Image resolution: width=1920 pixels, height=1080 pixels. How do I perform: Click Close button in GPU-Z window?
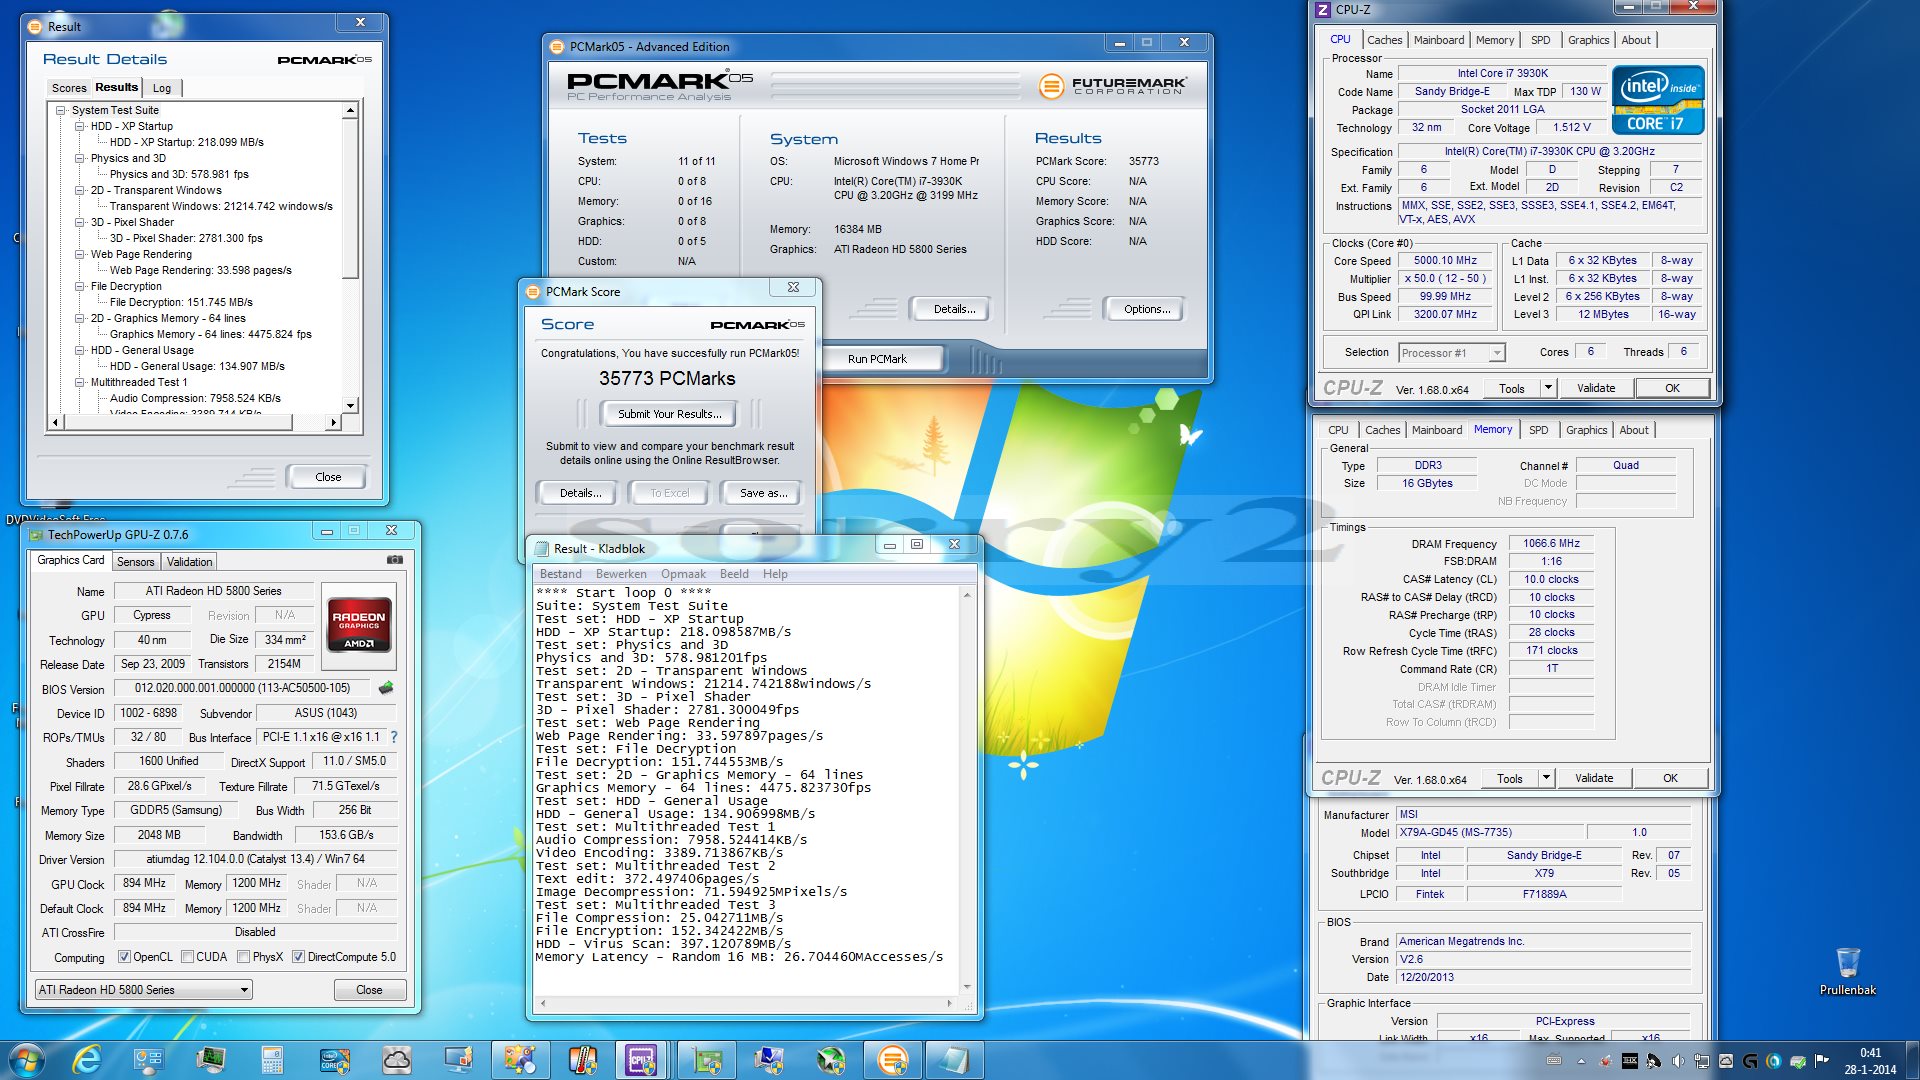click(x=369, y=990)
